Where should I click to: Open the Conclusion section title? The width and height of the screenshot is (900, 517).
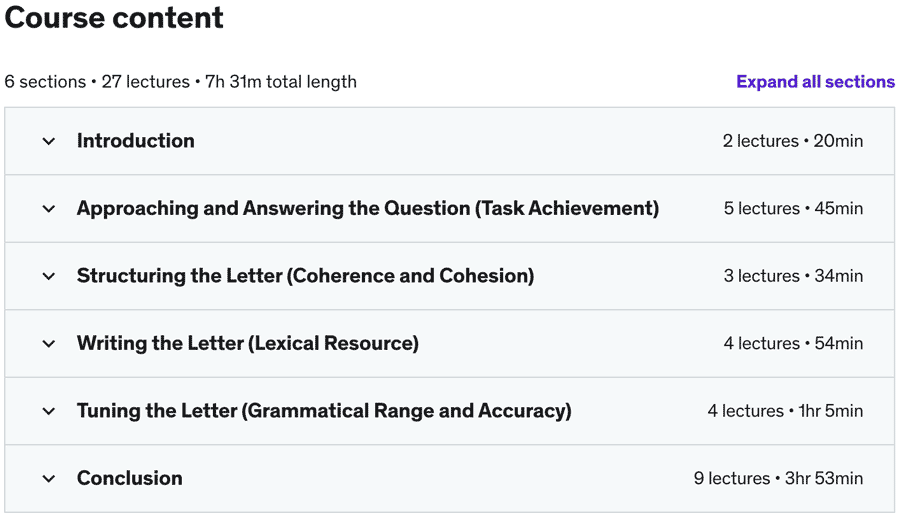130,479
